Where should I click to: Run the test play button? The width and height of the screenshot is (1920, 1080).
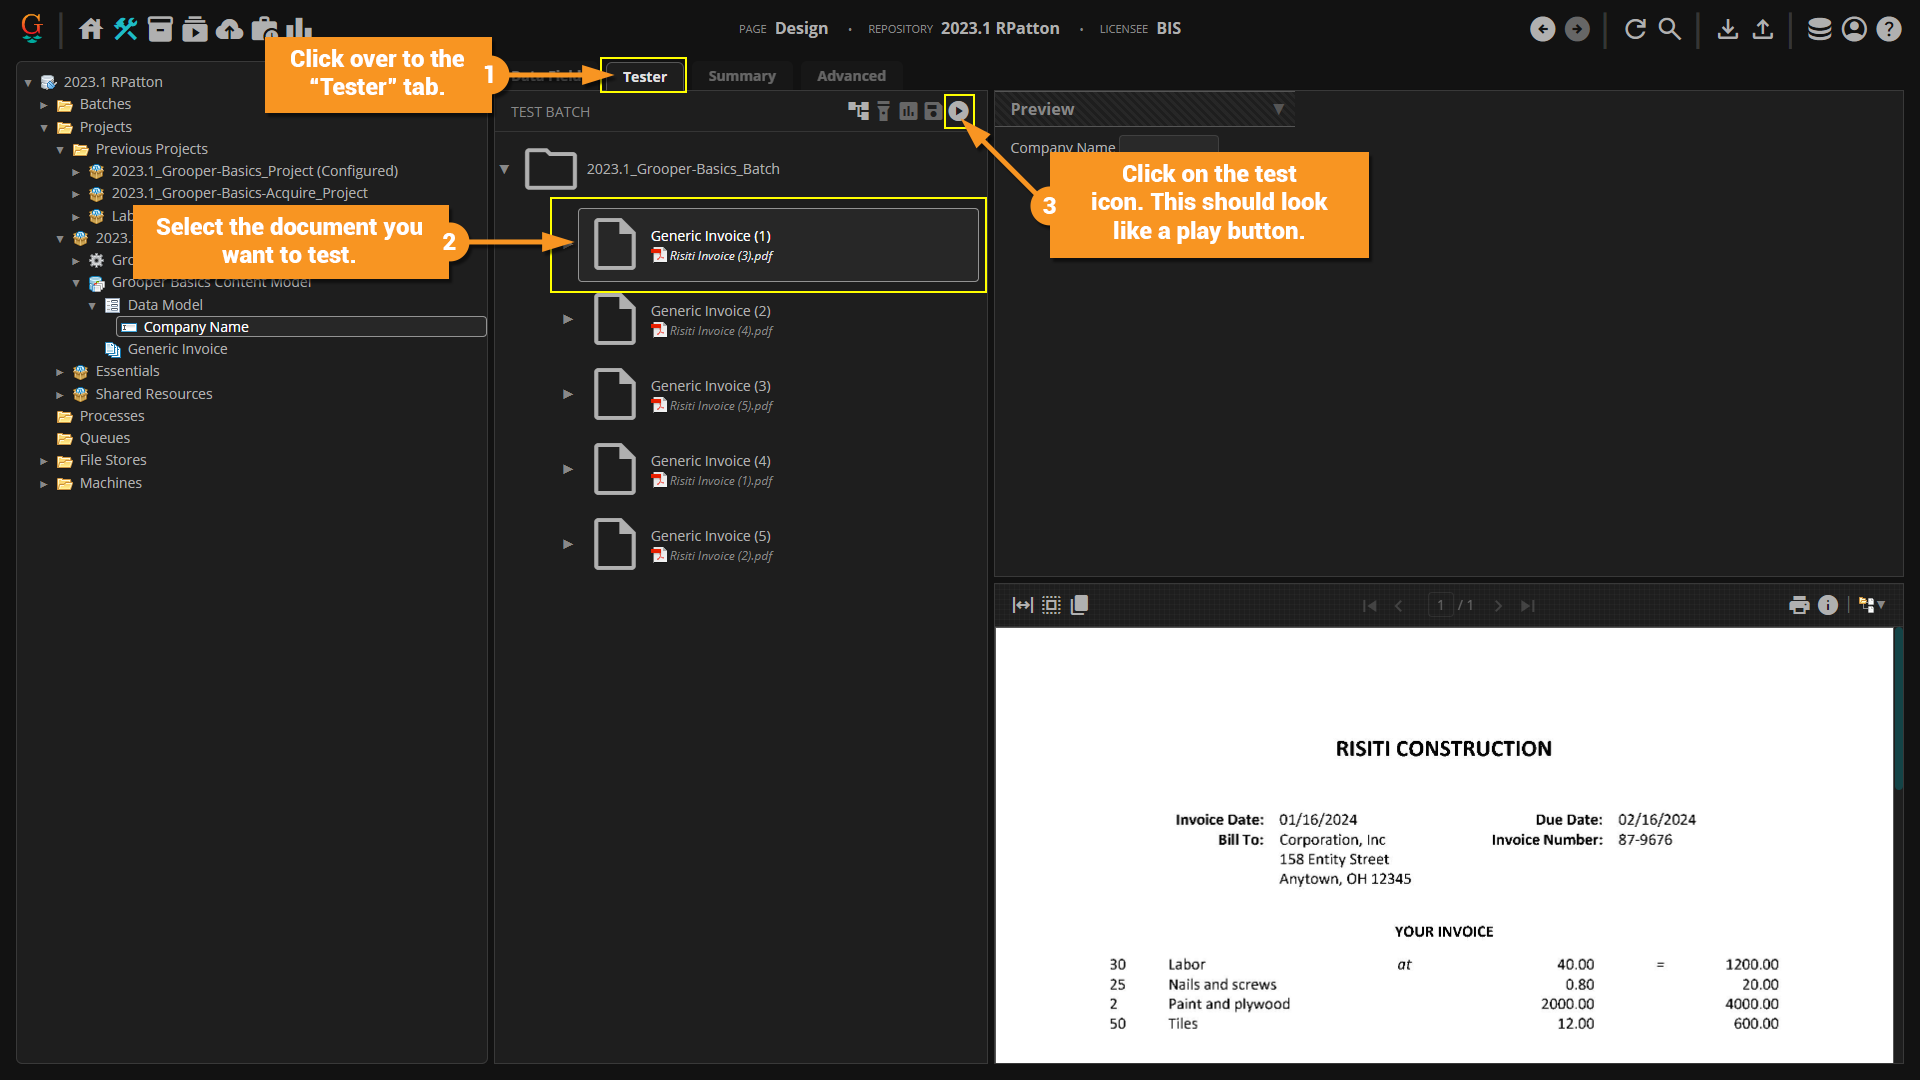pos(958,111)
